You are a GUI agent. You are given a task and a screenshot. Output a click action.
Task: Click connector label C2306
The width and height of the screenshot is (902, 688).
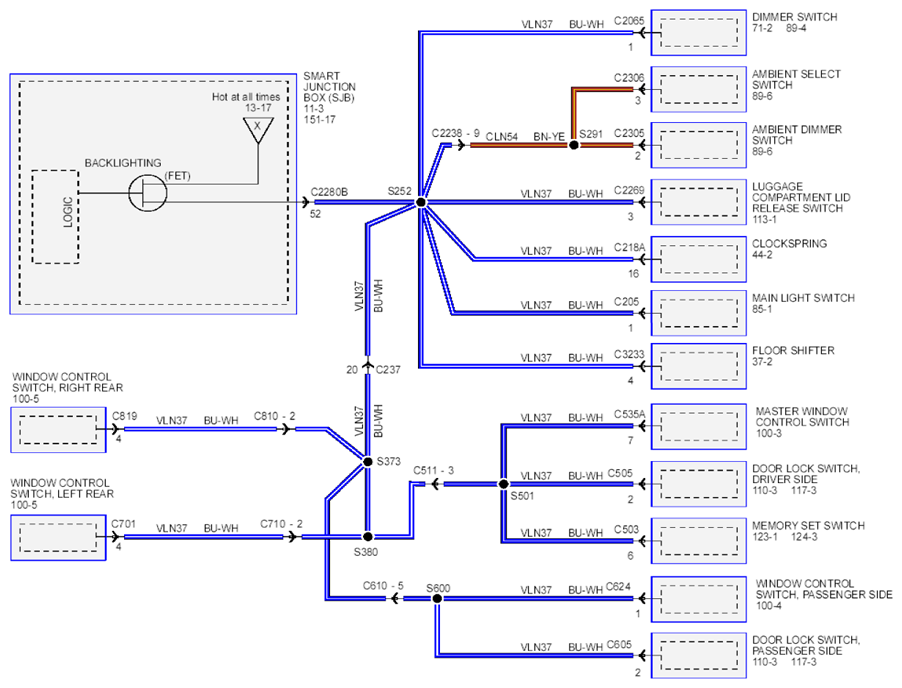click(x=629, y=78)
